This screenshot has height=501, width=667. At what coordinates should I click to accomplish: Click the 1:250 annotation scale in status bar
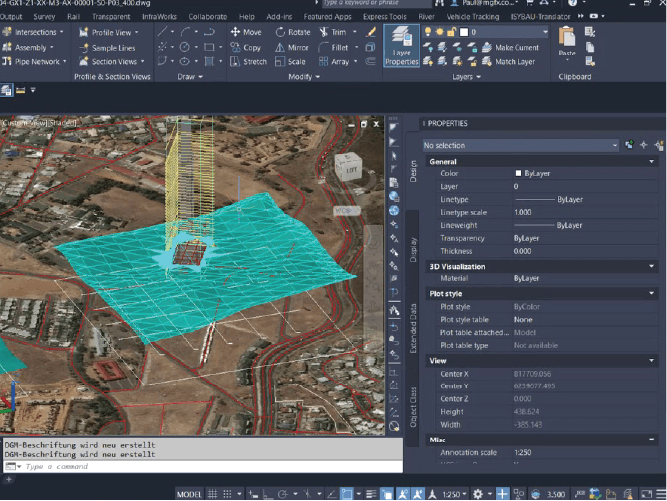click(454, 494)
